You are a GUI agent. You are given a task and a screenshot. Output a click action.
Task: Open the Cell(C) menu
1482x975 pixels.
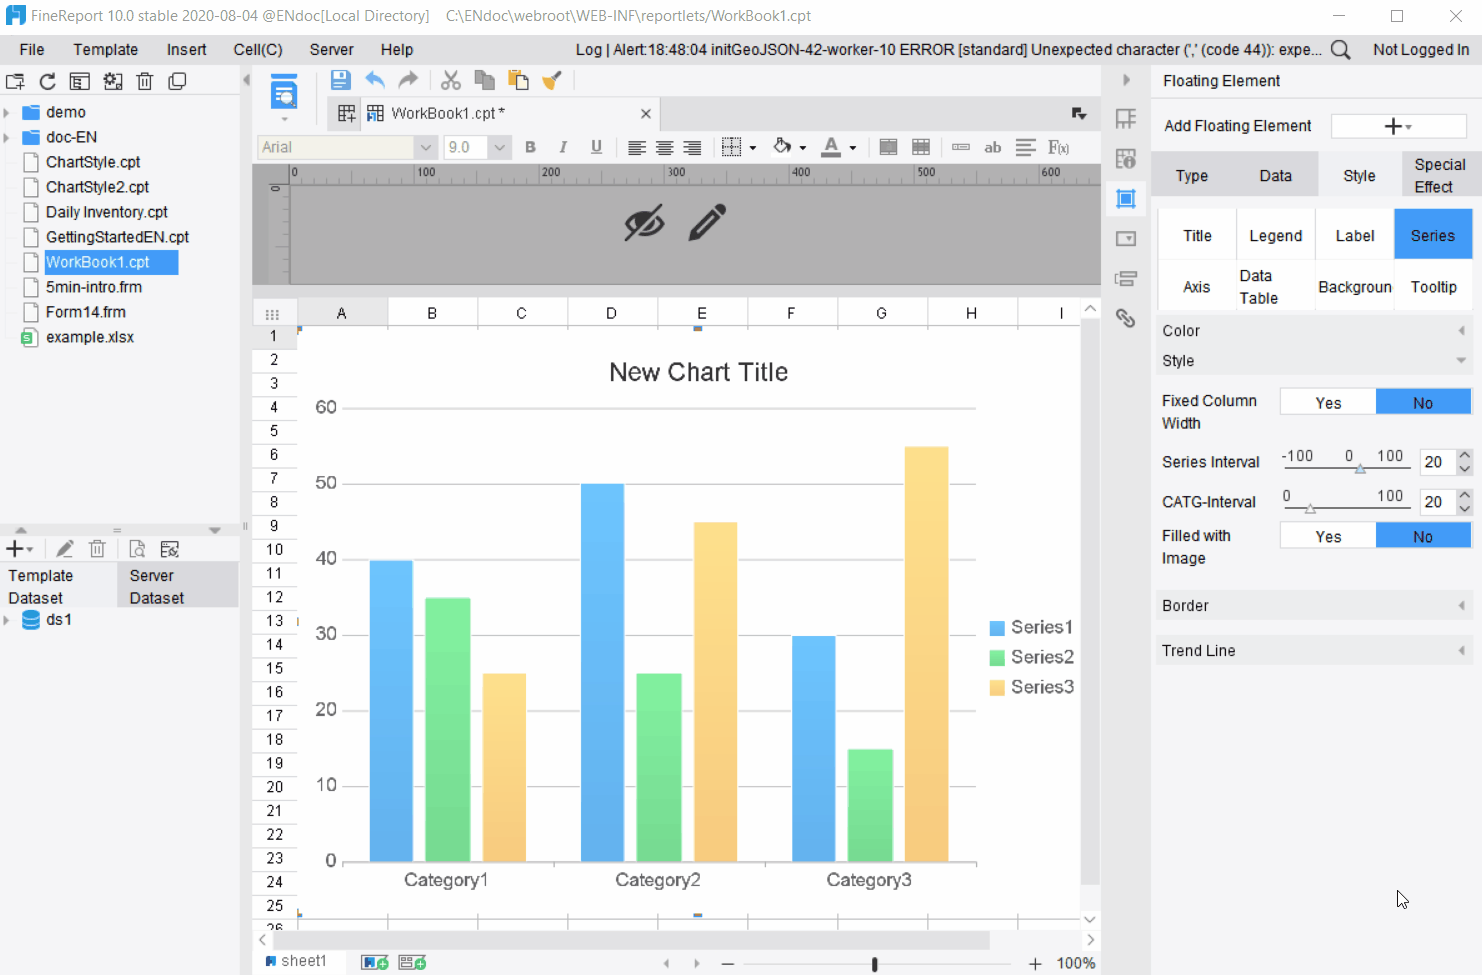(258, 50)
